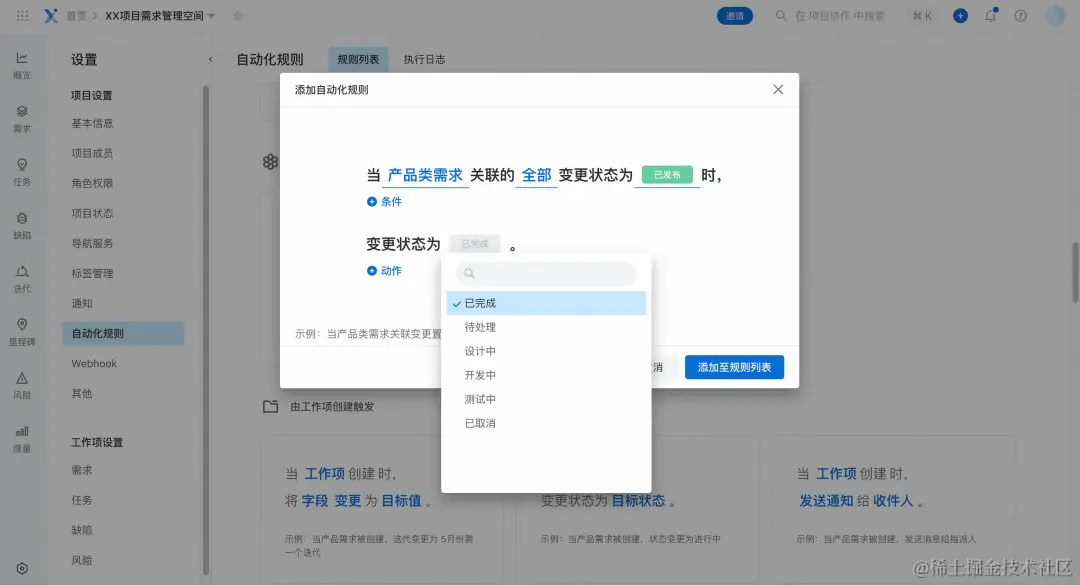Open the 里程碑 milestones view
Viewport: 1080px width, 585px height.
point(22,330)
